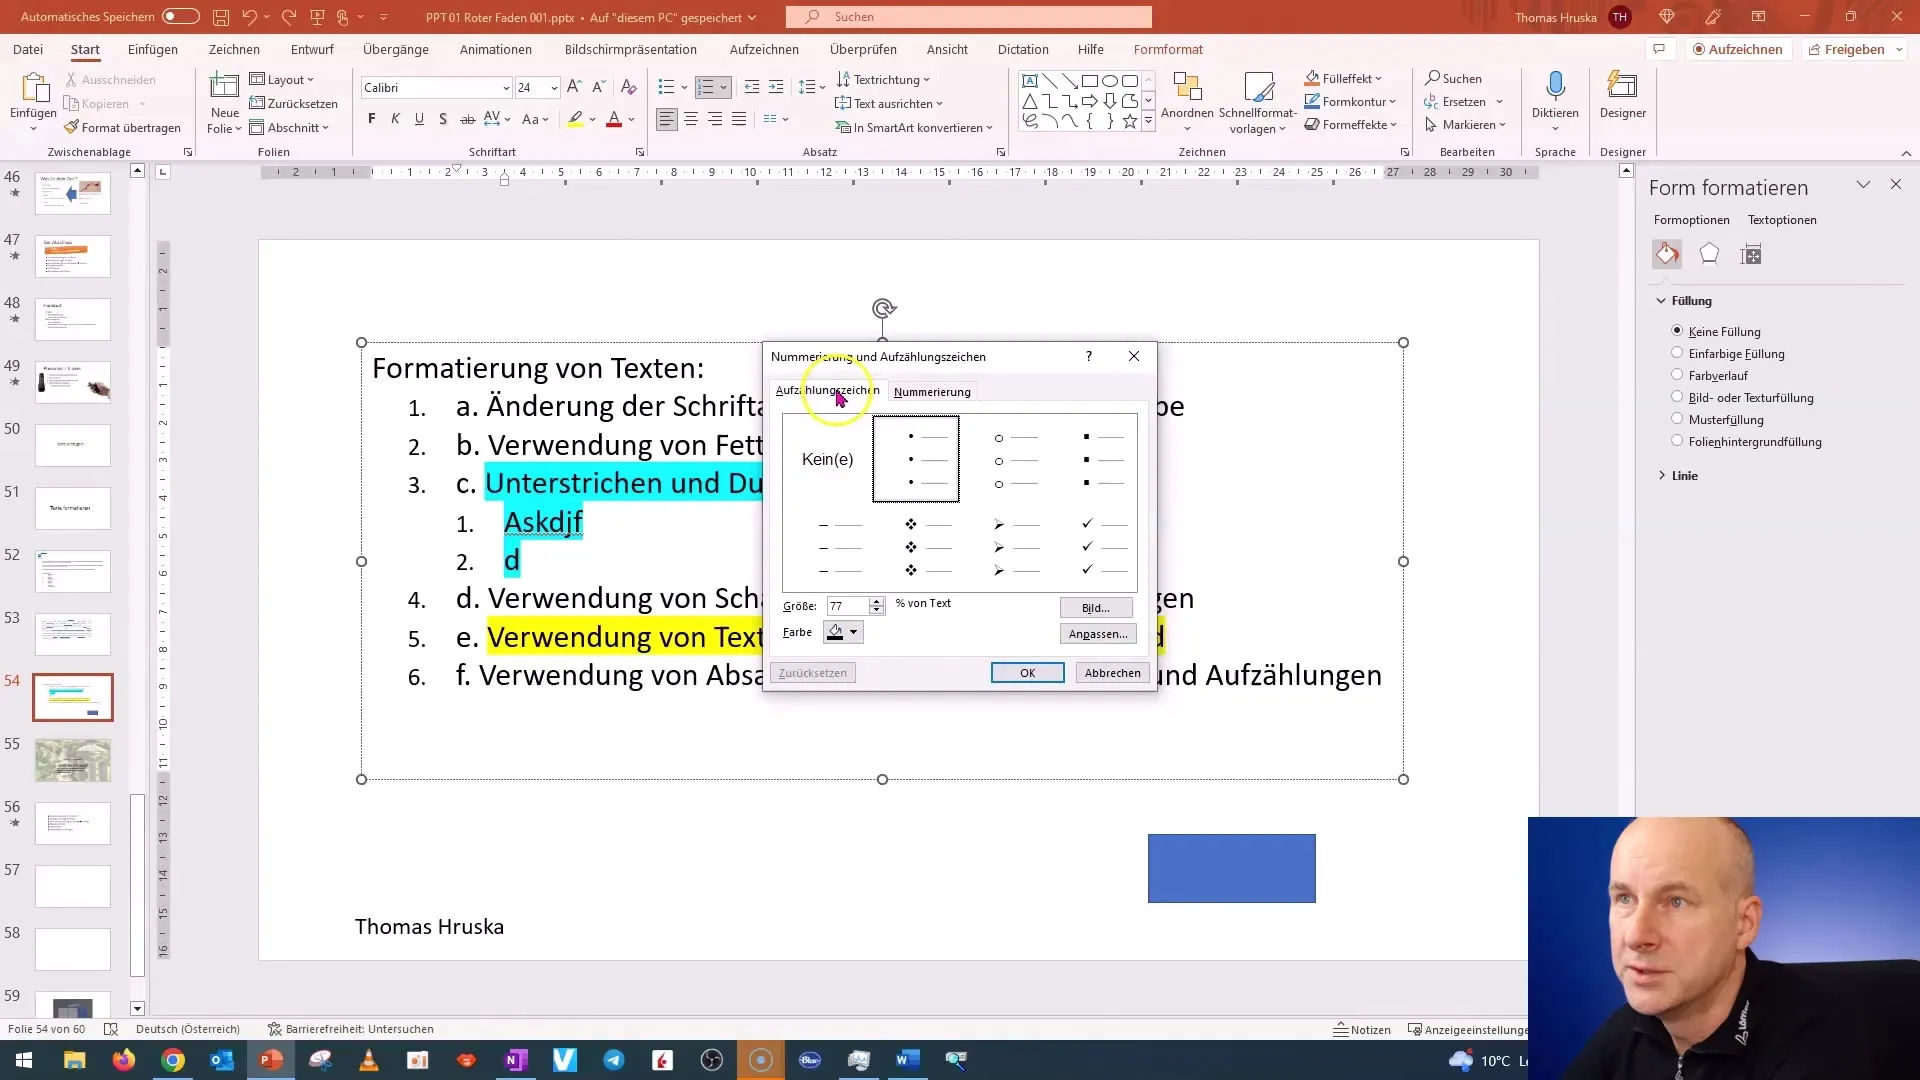
Task: Open the font size dropdown showing 24
Action: pyautogui.click(x=553, y=88)
